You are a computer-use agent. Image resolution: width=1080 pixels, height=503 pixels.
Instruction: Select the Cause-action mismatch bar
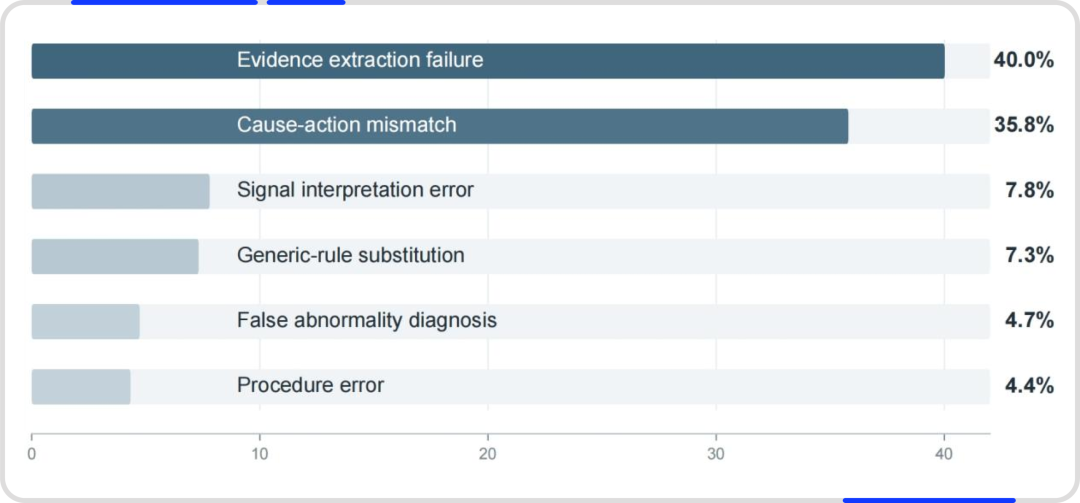click(439, 125)
